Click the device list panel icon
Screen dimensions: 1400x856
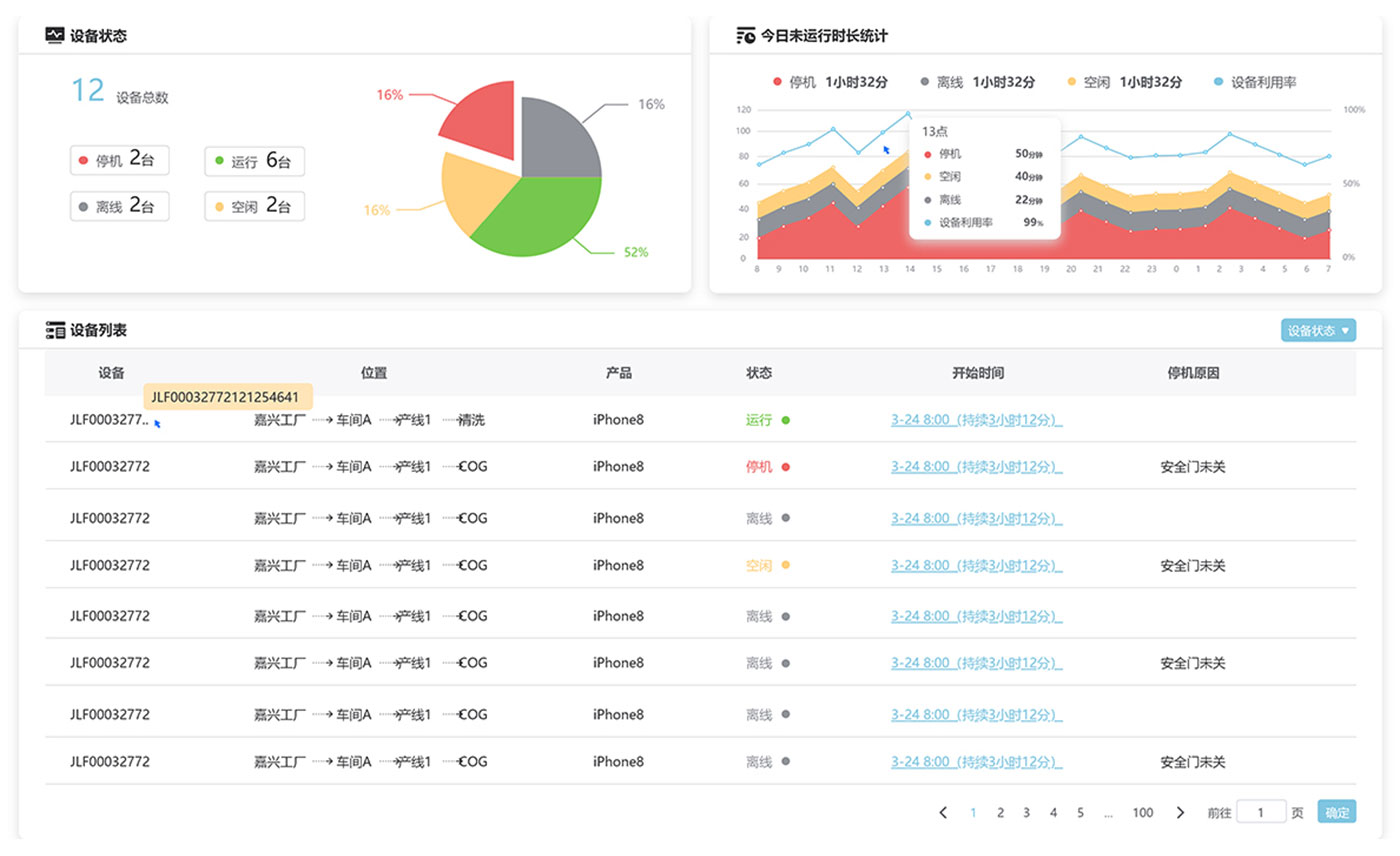click(x=55, y=330)
